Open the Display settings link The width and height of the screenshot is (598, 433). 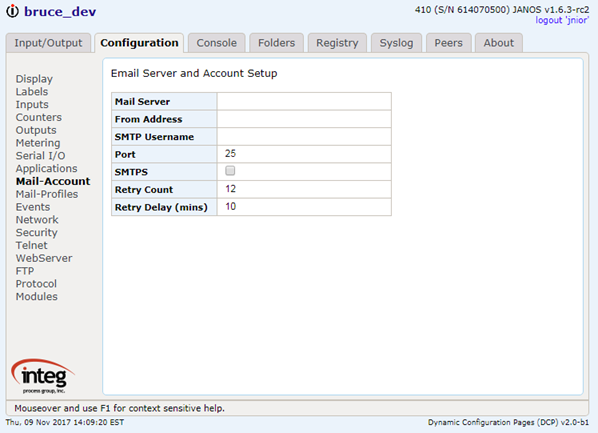[x=34, y=79]
